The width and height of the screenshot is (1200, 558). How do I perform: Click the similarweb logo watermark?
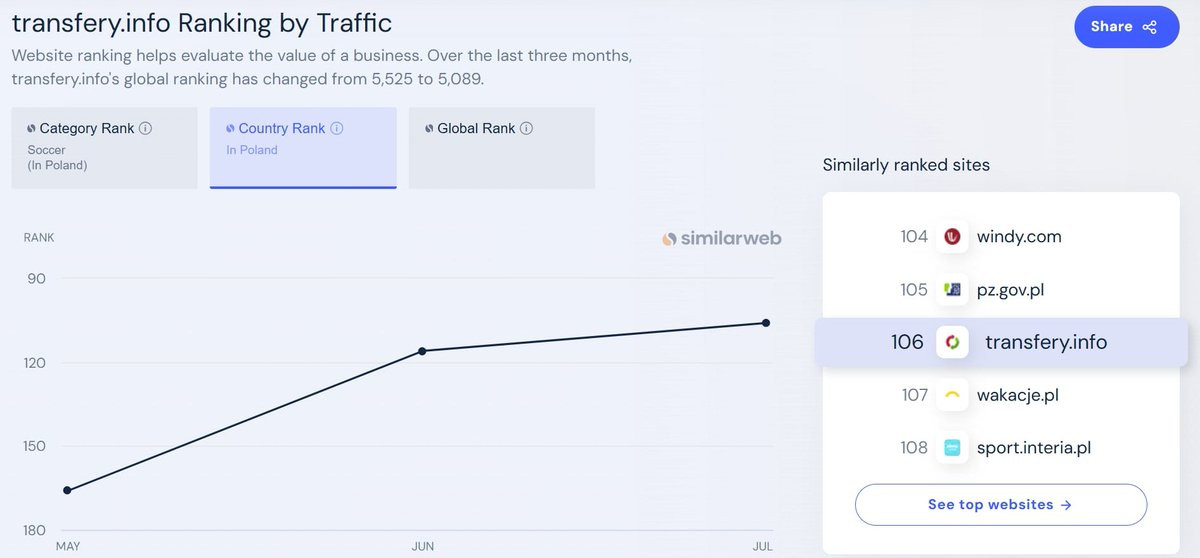[722, 239]
